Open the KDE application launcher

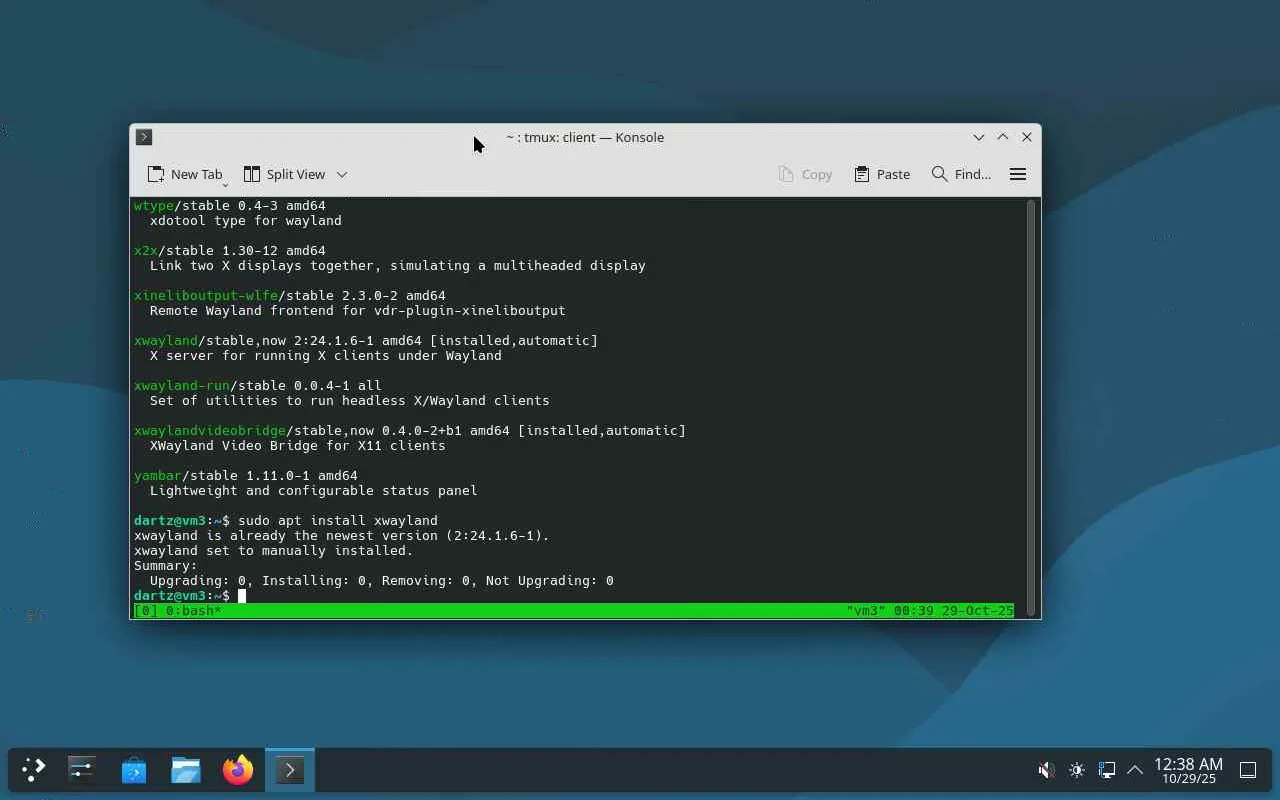(x=33, y=770)
